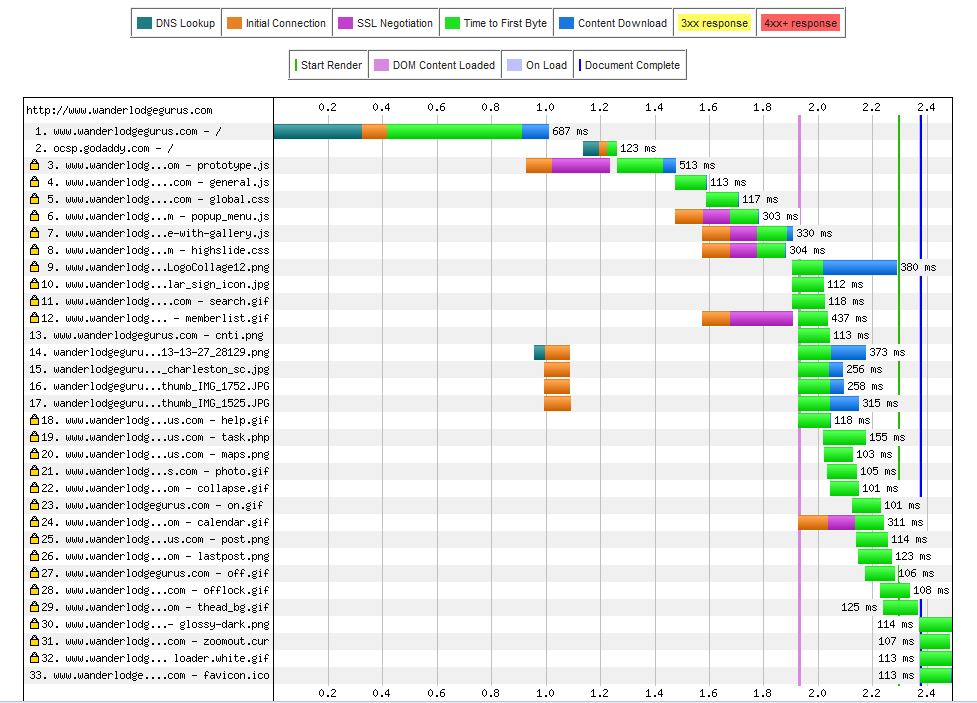
Task: Select the padlock icon beside favicon.ico
Action: click(x=34, y=675)
